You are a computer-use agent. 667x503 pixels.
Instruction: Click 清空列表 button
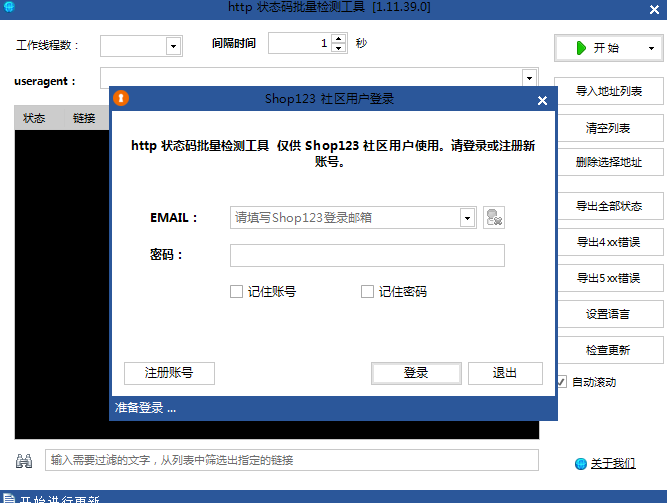(609, 128)
